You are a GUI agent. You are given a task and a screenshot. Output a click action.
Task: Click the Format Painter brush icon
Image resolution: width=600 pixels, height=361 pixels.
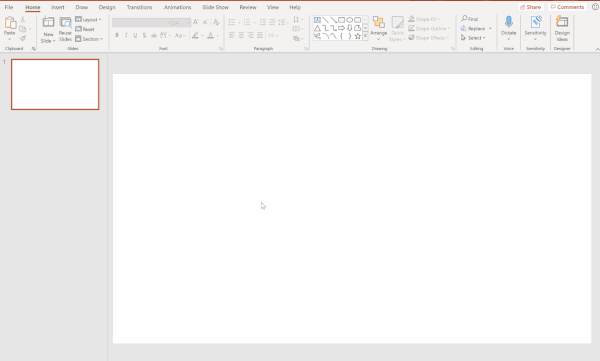(23, 38)
